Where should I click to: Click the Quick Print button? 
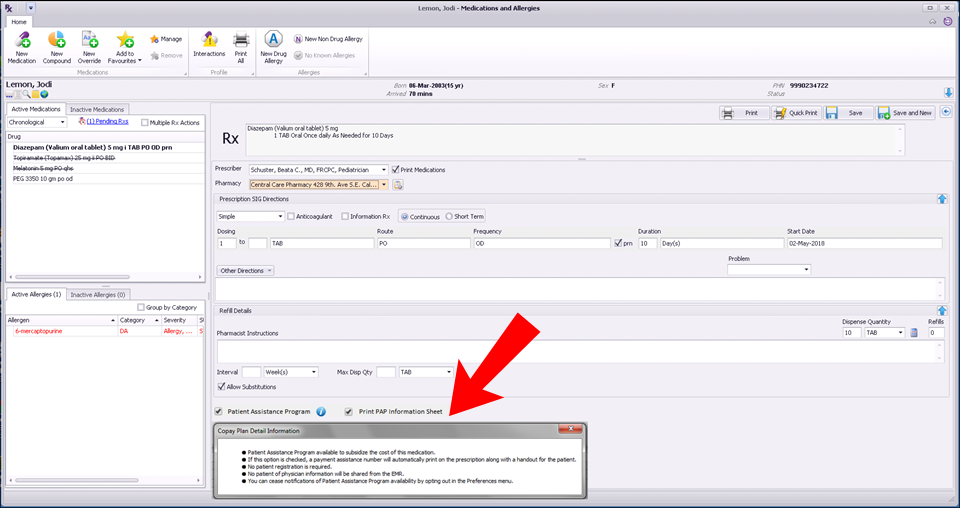796,113
